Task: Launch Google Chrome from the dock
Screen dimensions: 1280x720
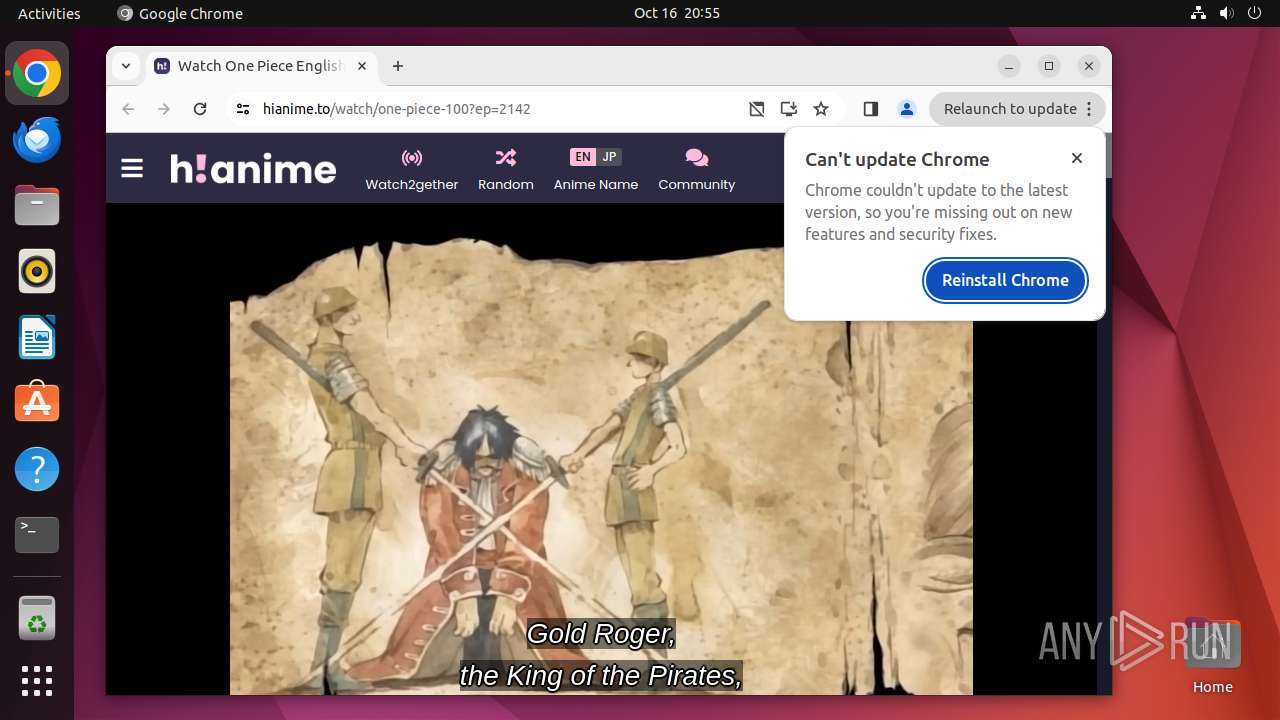Action: (37, 73)
